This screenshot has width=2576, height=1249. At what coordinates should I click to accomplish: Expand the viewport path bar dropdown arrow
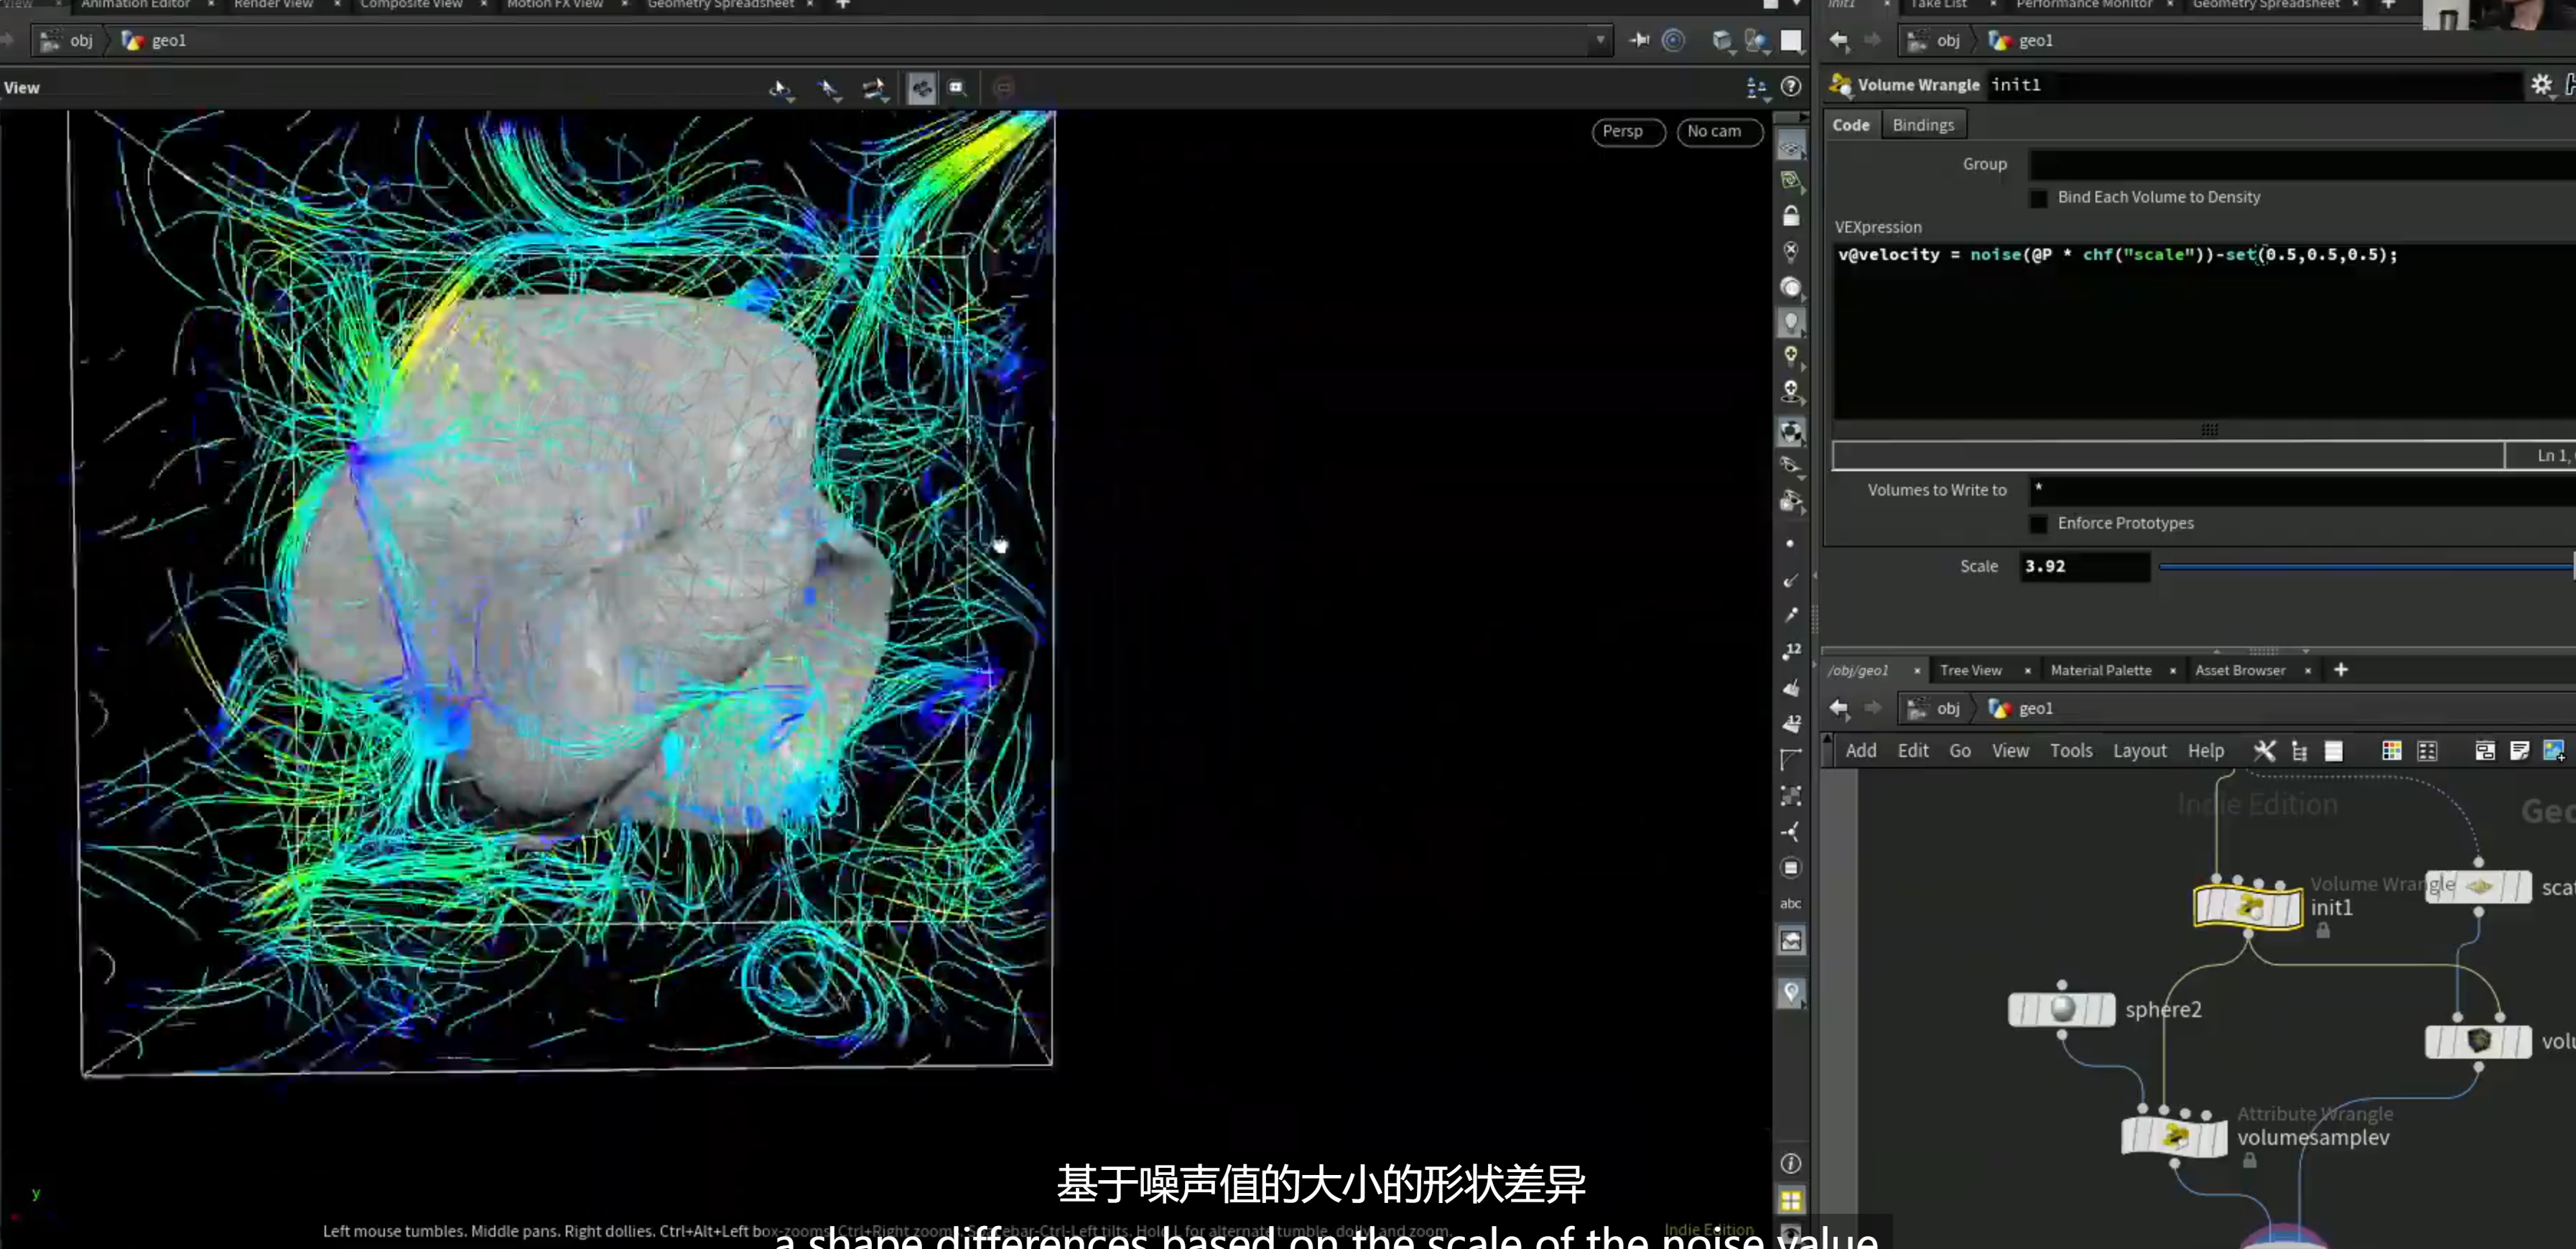point(1600,41)
